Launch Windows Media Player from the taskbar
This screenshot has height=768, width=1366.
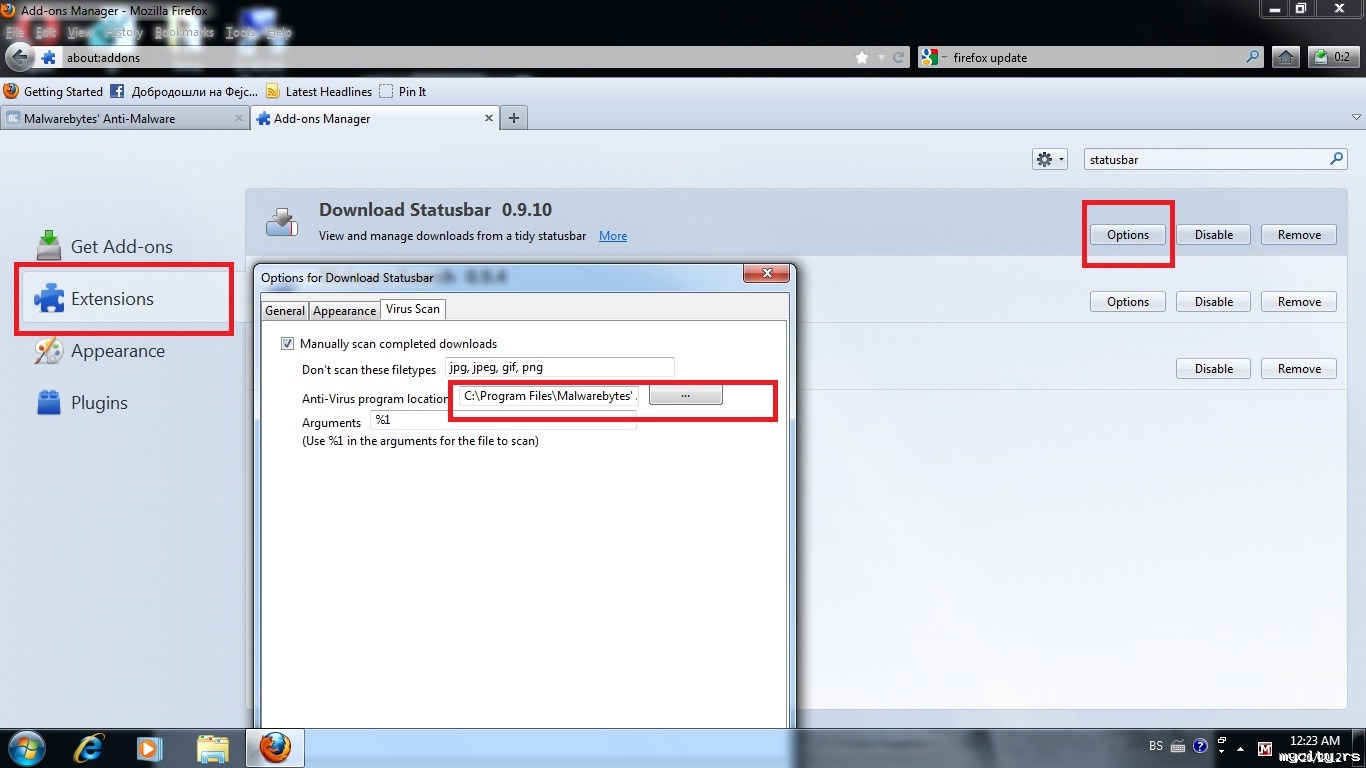pos(149,747)
